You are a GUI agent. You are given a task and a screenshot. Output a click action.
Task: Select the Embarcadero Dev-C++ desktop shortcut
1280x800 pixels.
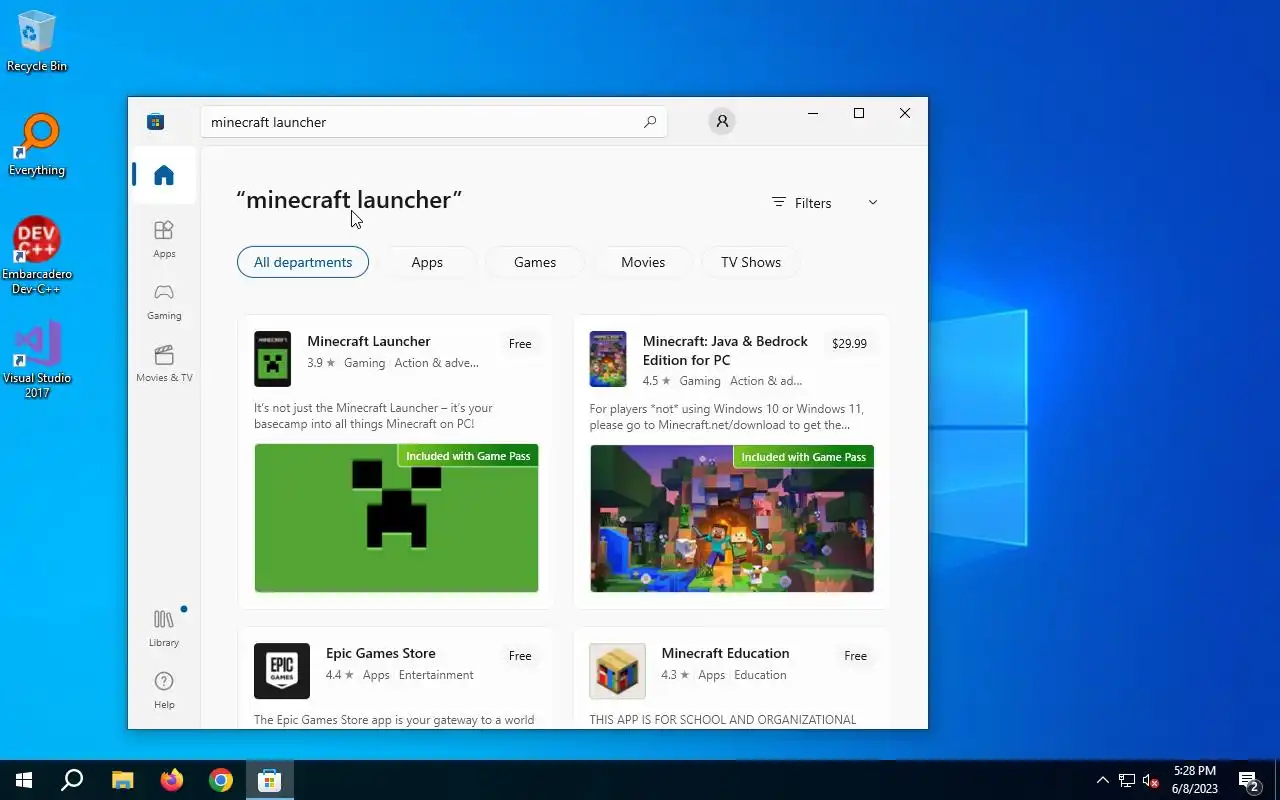(x=37, y=256)
